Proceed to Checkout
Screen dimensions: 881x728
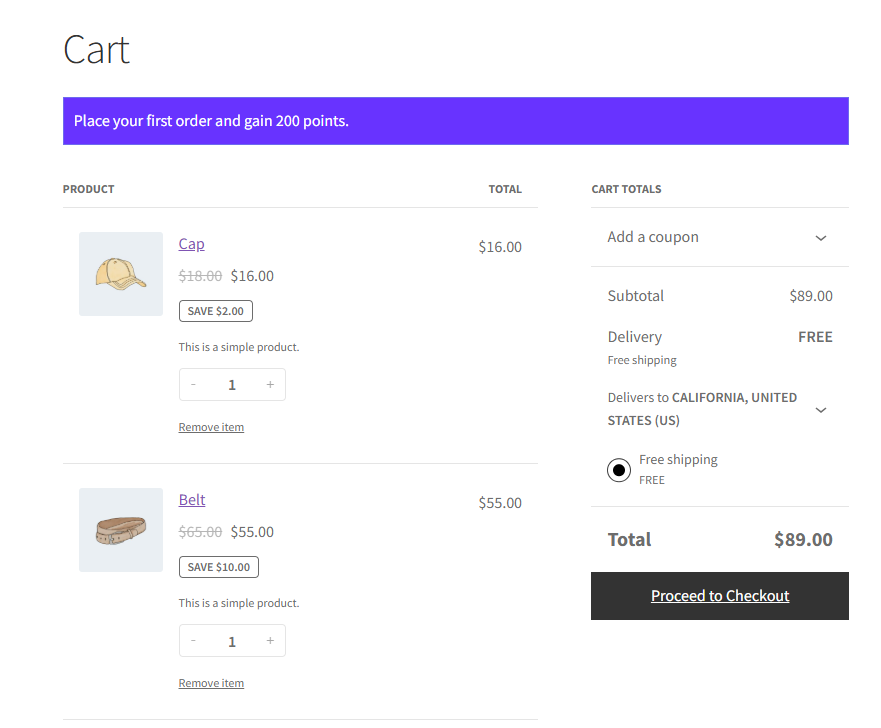[x=720, y=596]
